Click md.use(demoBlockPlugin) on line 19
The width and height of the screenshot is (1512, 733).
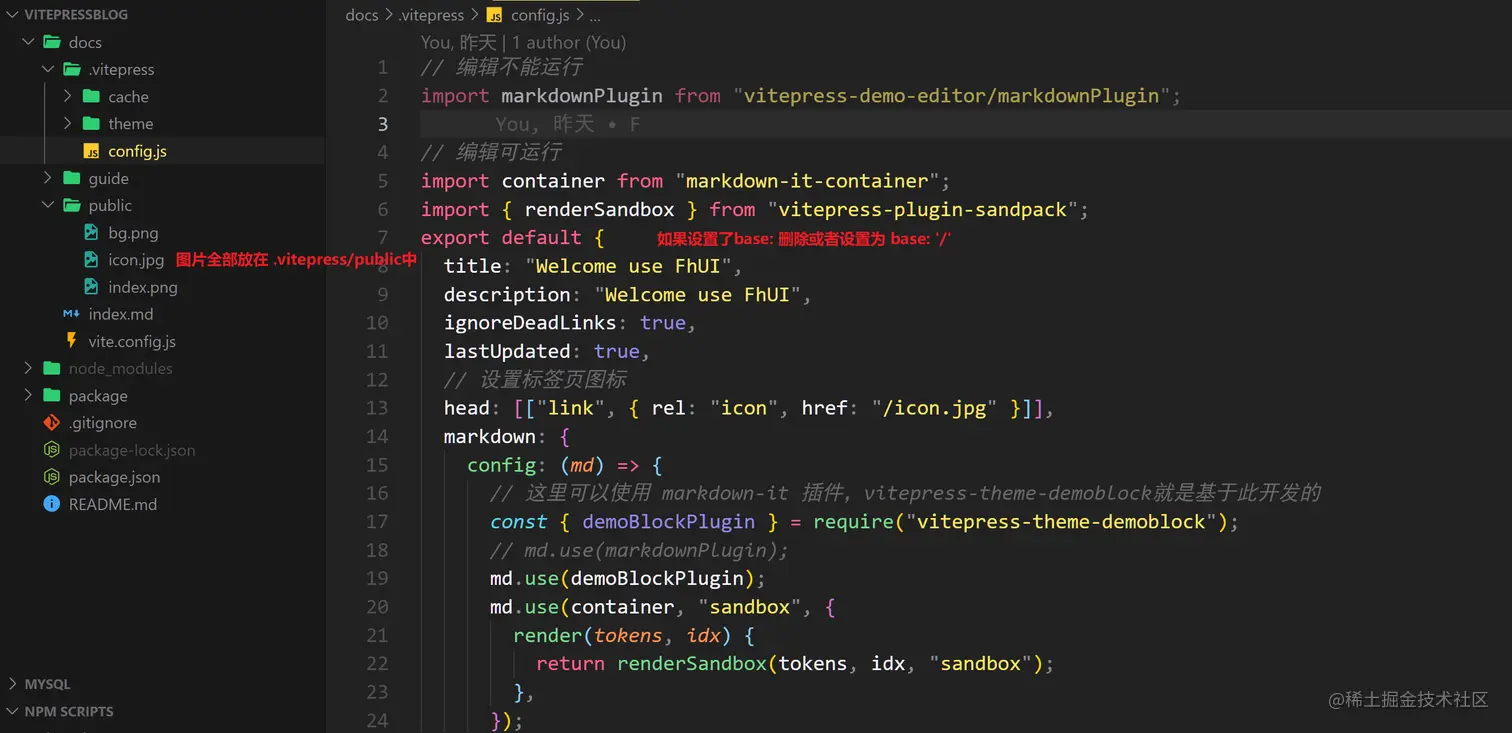coord(627,579)
